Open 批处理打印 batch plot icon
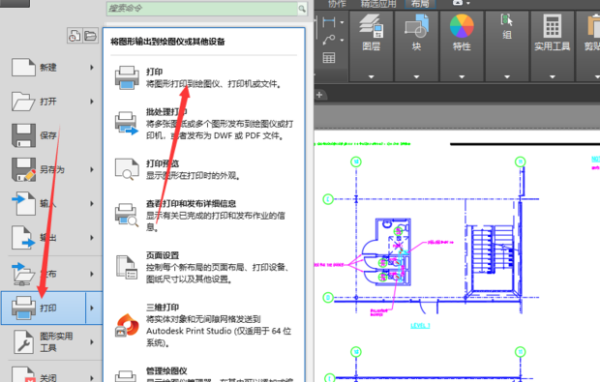Screen dimensions: 600x382 point(126,123)
